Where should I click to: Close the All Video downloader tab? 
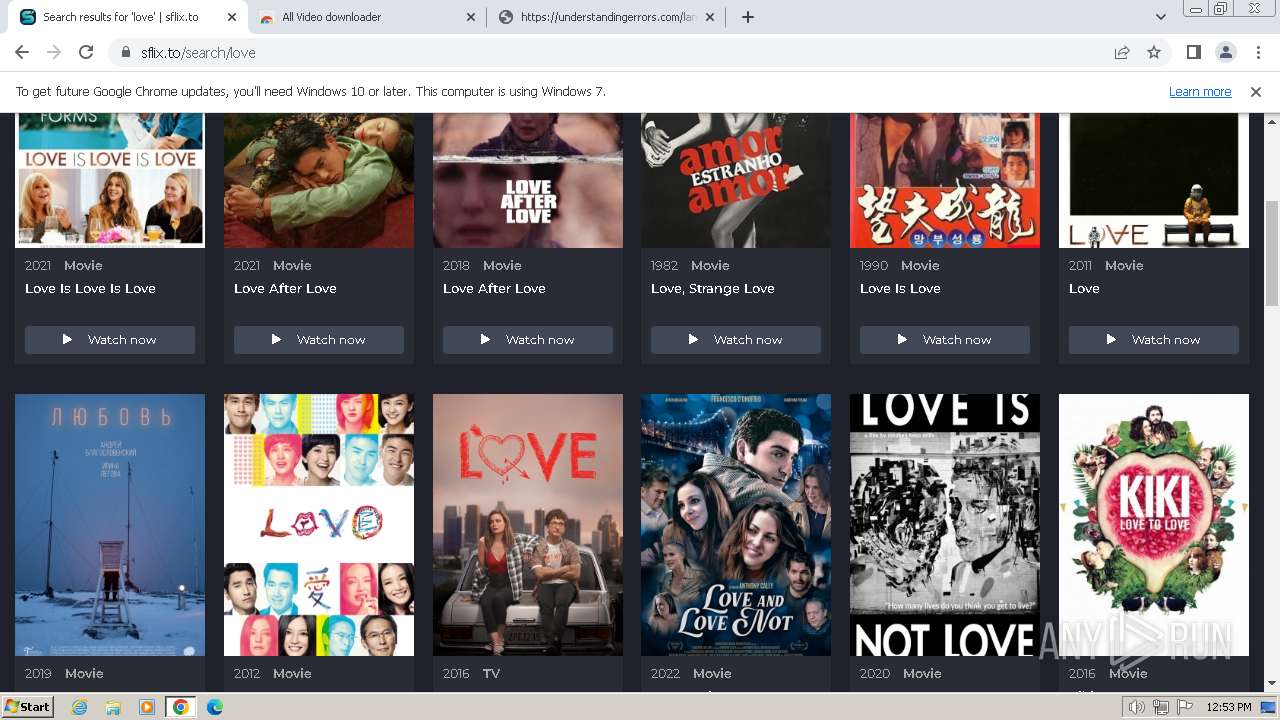point(470,17)
